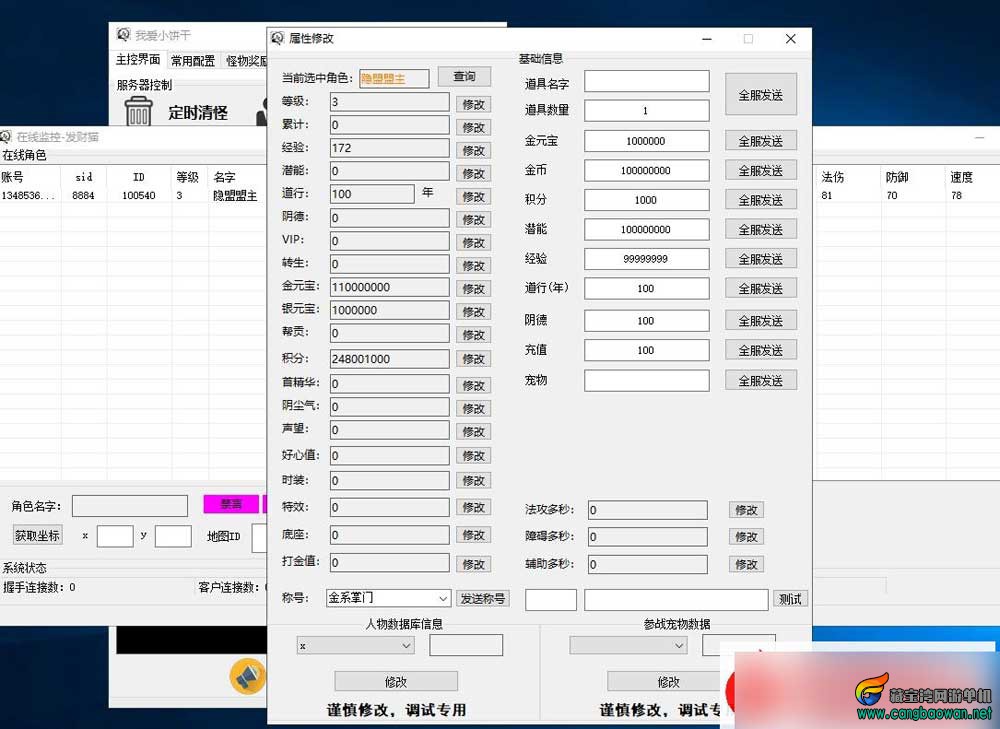Click 修改 next to the 等级 field
Screen dimensions: 1000x729
click(x=473, y=104)
